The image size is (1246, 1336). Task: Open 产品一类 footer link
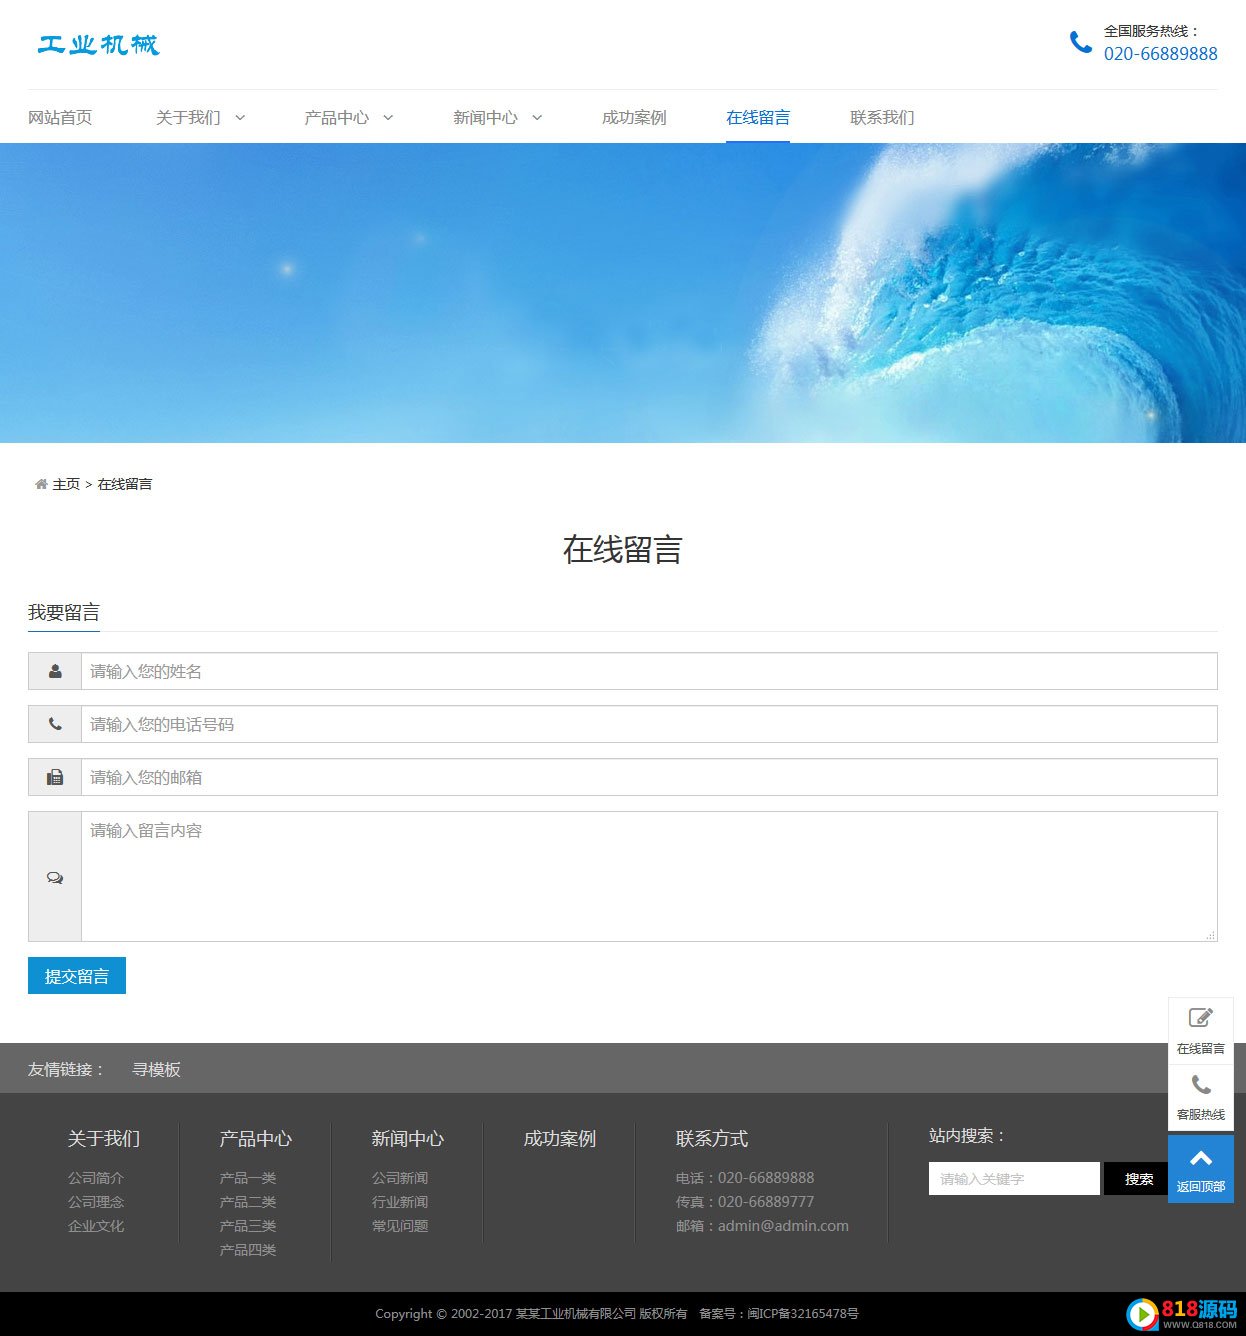(x=248, y=1178)
